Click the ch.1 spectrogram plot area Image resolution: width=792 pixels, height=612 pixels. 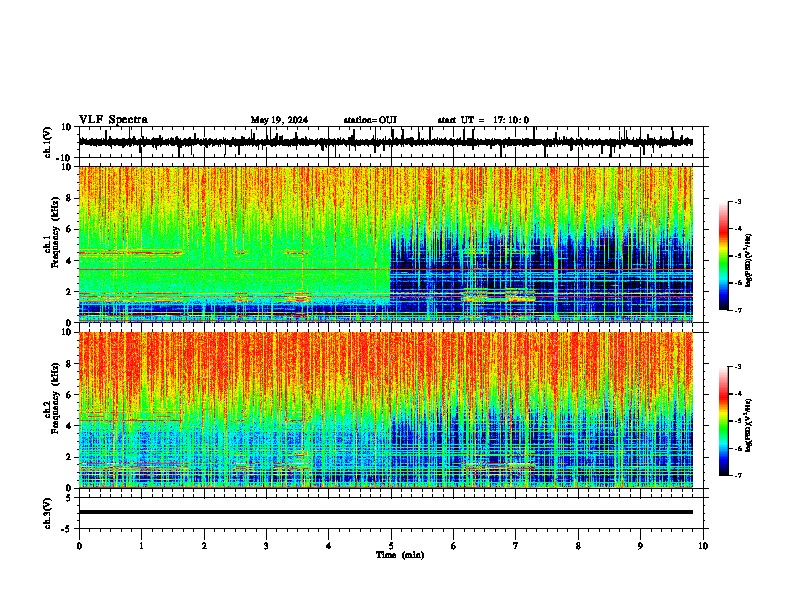(x=386, y=244)
